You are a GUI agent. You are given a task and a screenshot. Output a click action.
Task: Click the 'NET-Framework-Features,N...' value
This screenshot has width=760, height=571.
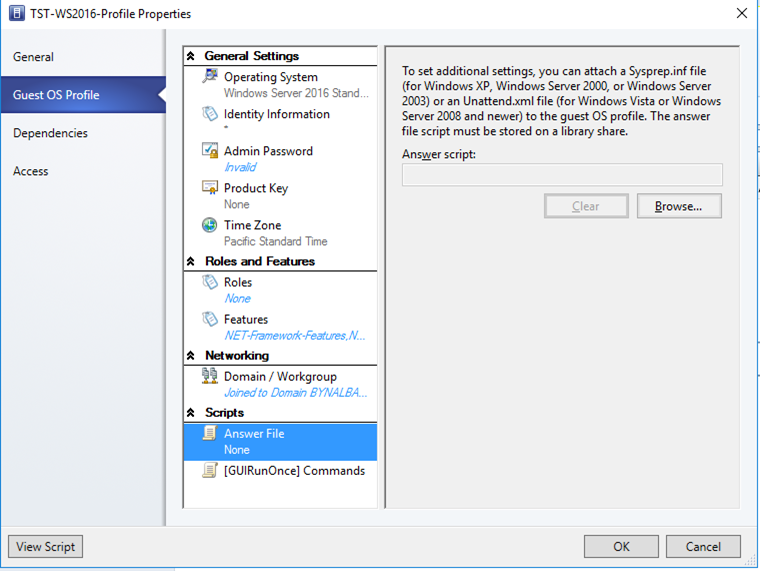295,335
